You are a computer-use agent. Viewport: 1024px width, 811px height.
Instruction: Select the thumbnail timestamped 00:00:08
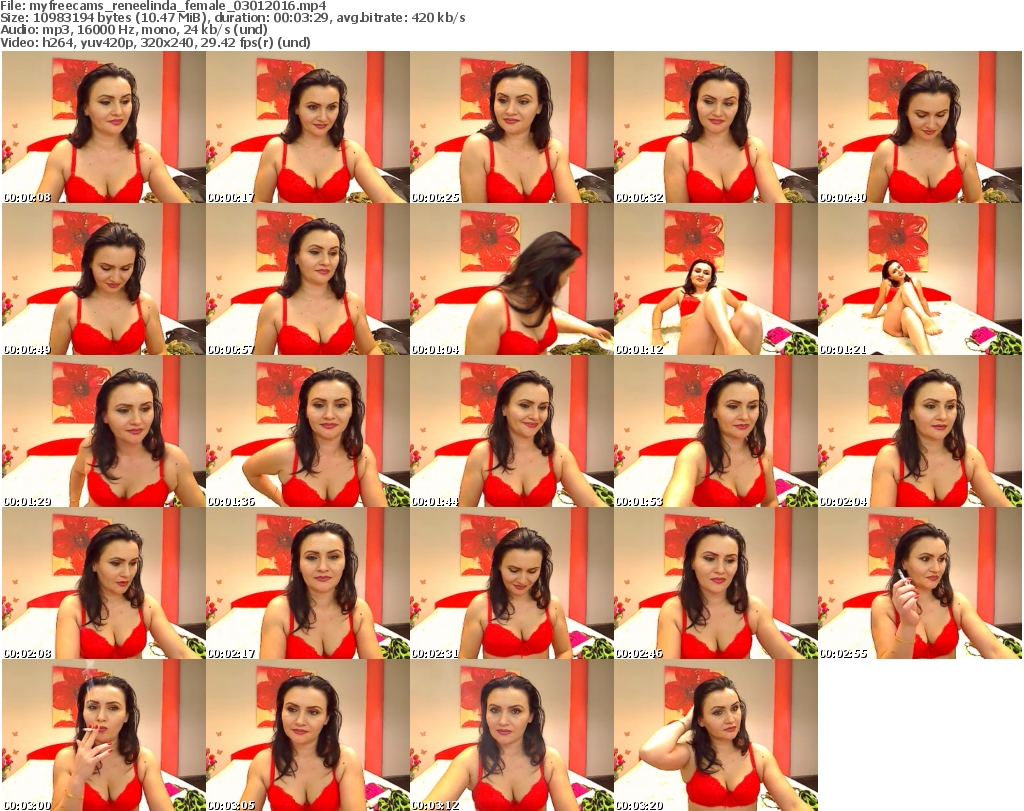(104, 127)
